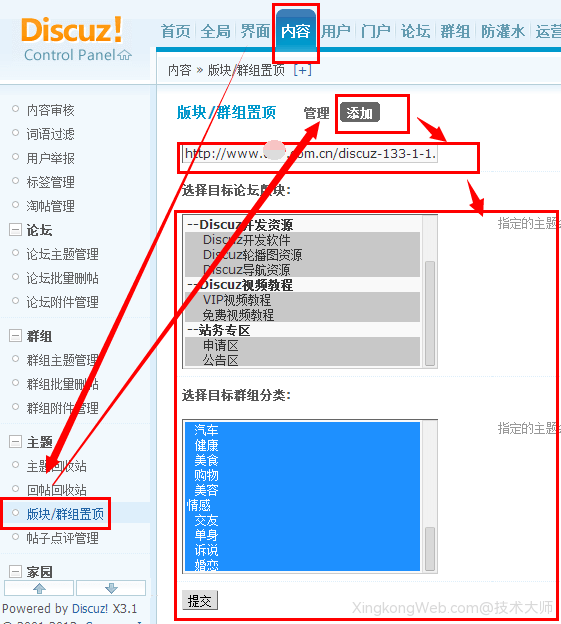Select Discuz轮播图资源 in forum list

[302, 255]
